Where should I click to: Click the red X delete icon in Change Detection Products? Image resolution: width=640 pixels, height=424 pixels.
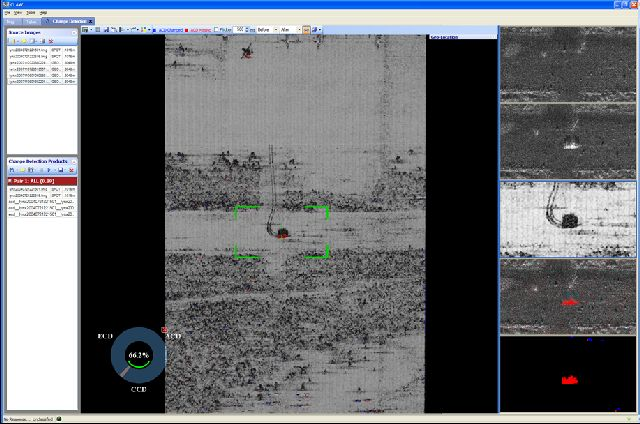click(x=71, y=170)
